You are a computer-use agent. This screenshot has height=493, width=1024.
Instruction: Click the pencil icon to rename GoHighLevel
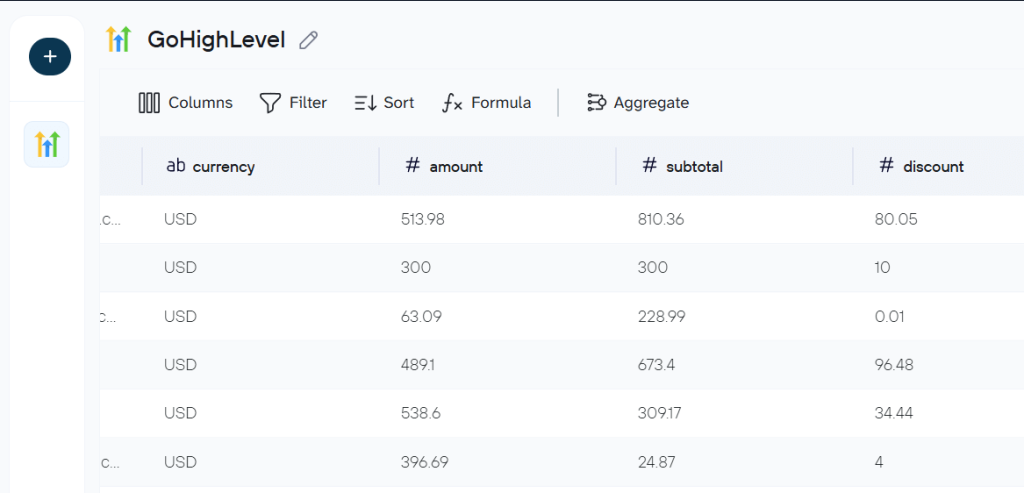point(309,40)
